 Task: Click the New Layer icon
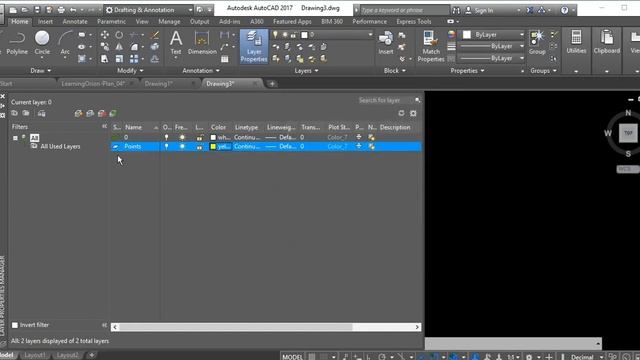[78, 113]
